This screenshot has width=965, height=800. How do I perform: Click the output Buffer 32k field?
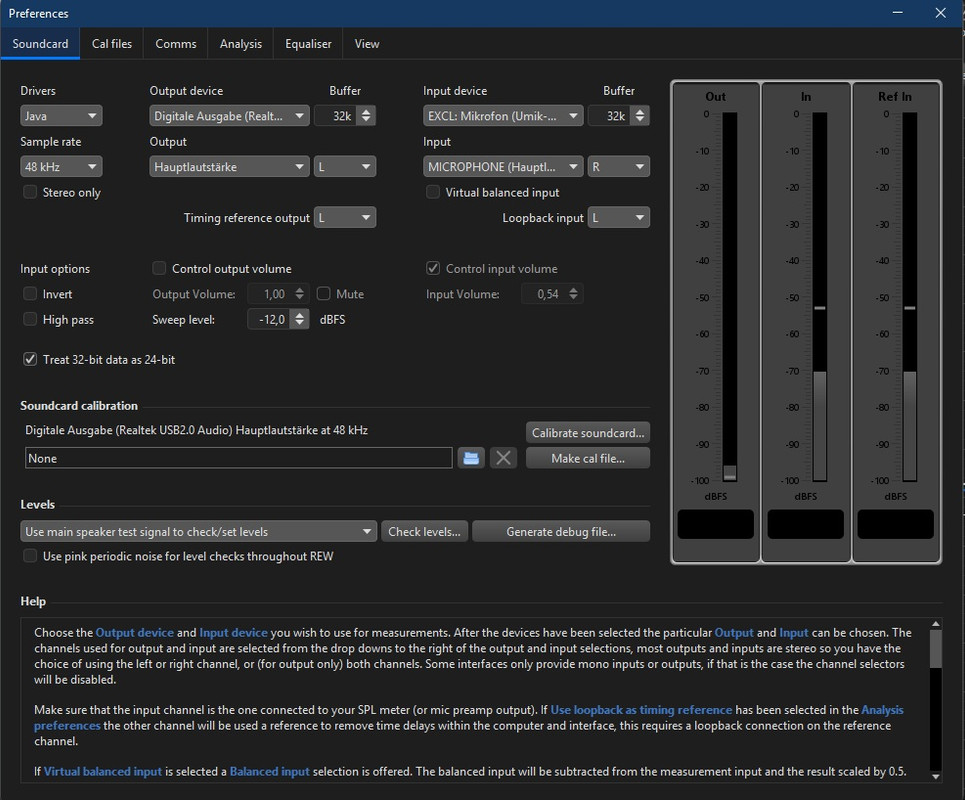click(337, 116)
